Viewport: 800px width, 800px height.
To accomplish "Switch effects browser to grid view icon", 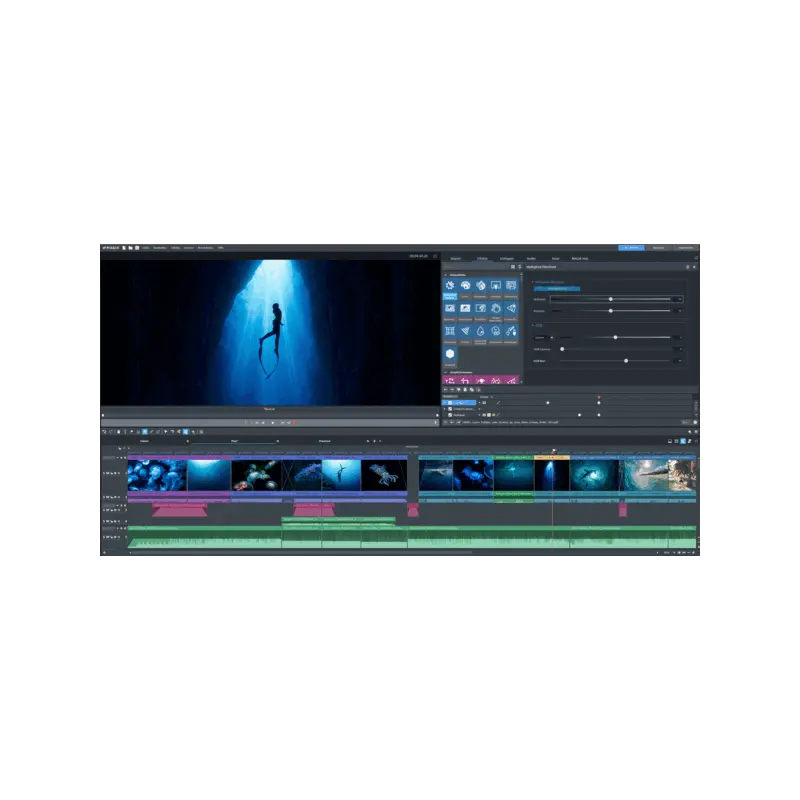I will (513, 267).
